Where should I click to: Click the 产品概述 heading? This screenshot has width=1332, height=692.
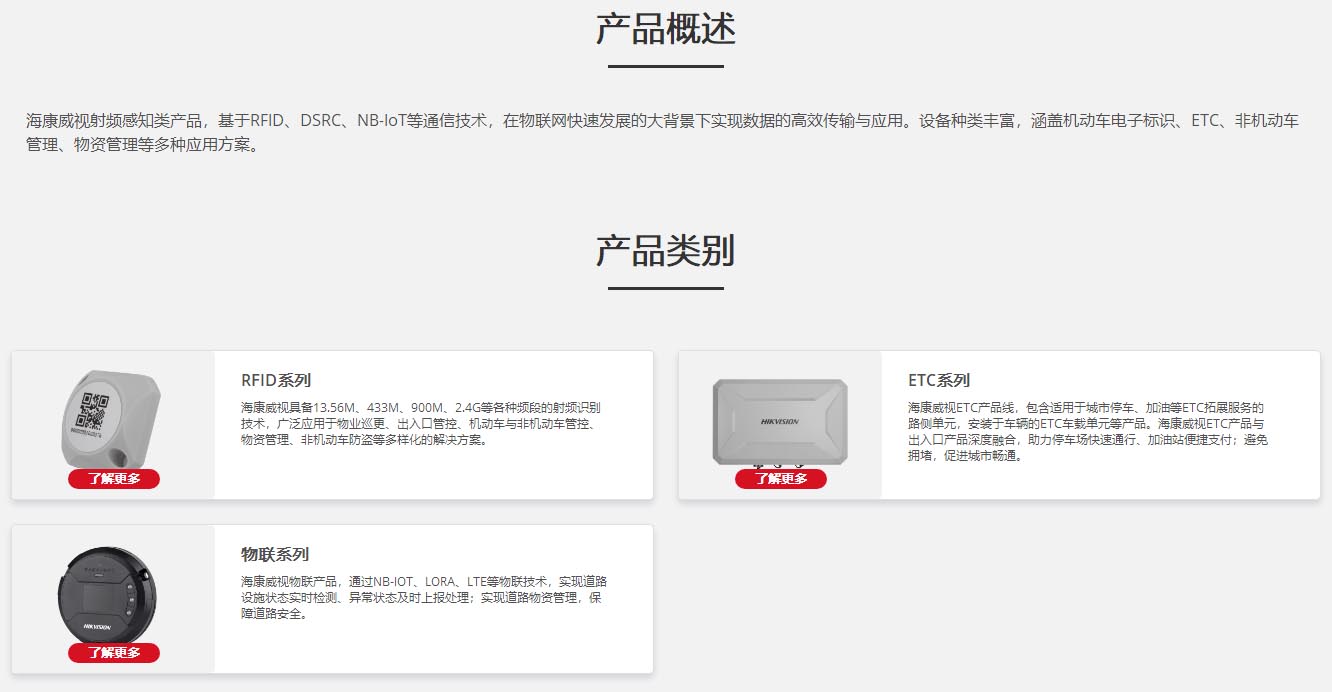click(666, 29)
